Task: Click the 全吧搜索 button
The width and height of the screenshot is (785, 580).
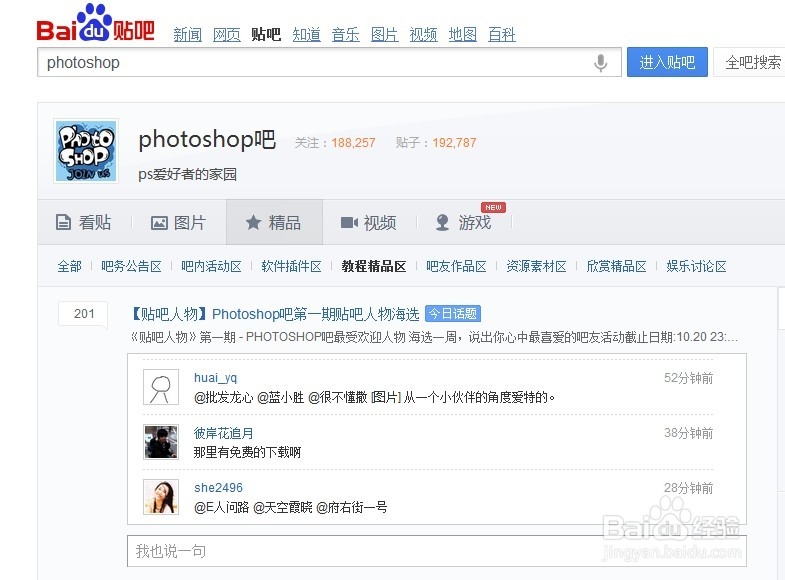Action: pos(749,62)
